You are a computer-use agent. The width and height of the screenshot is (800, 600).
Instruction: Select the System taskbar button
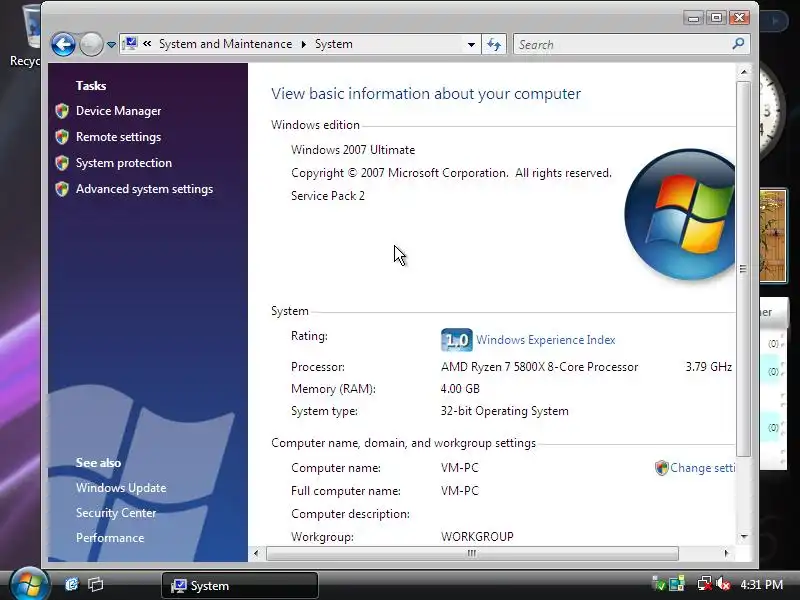[x=240, y=586]
